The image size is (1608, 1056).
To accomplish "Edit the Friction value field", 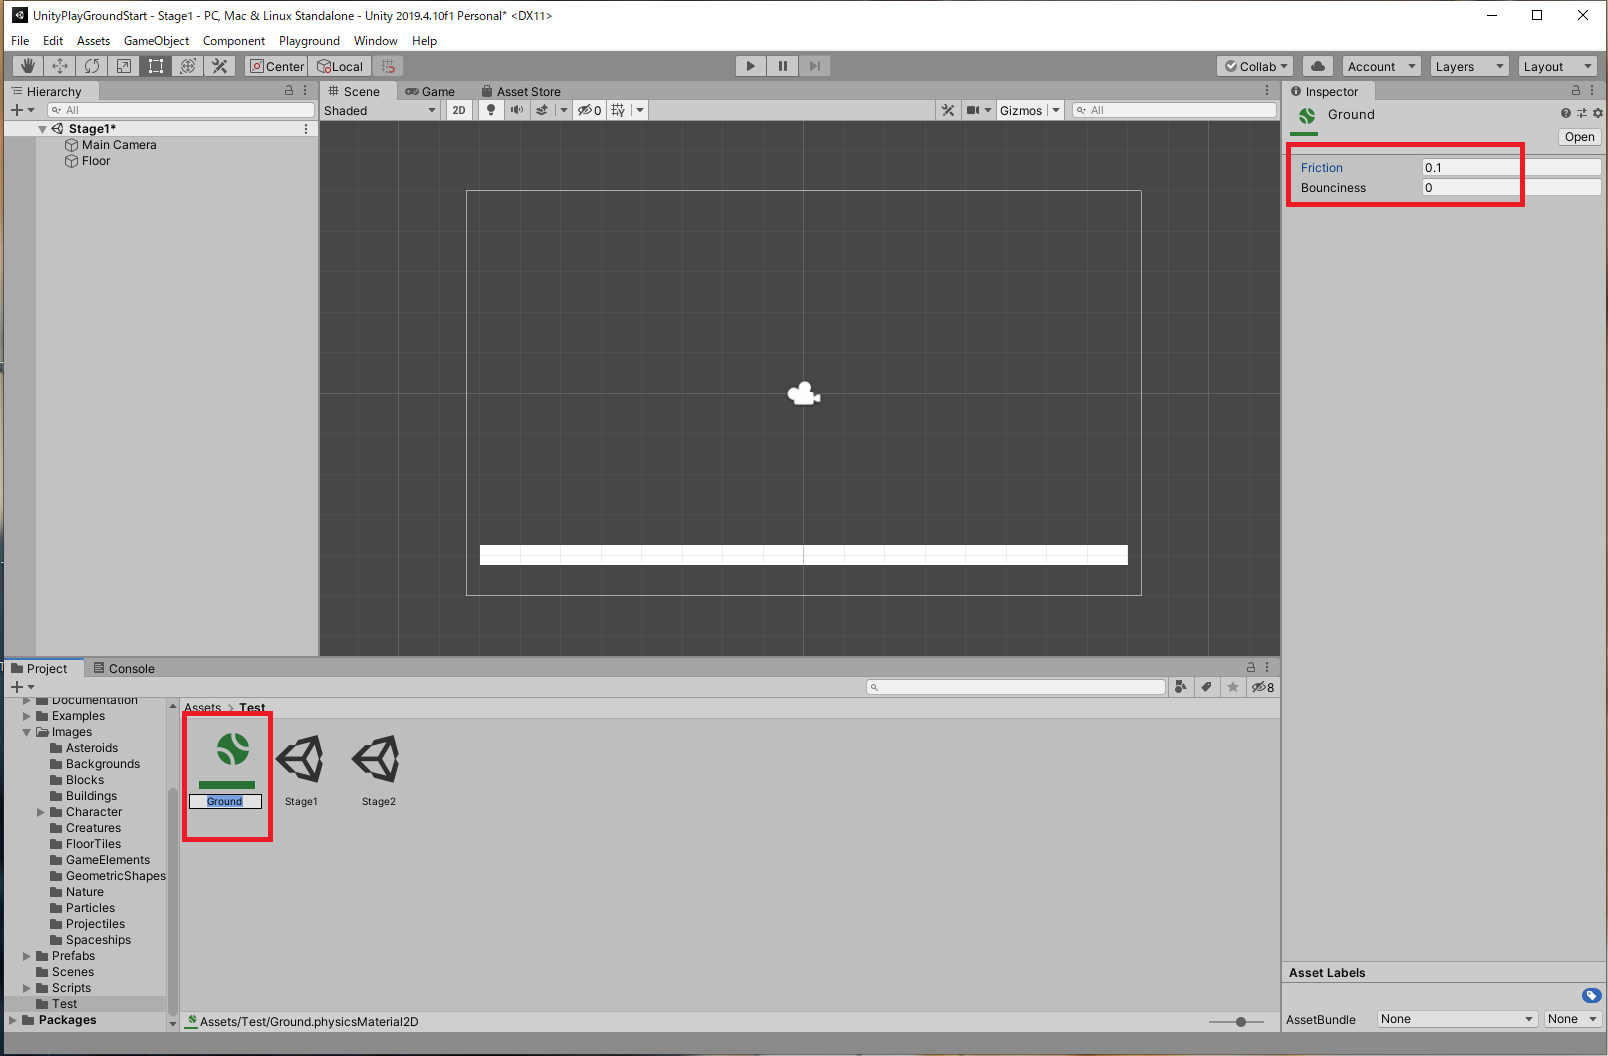I will pyautogui.click(x=1511, y=167).
